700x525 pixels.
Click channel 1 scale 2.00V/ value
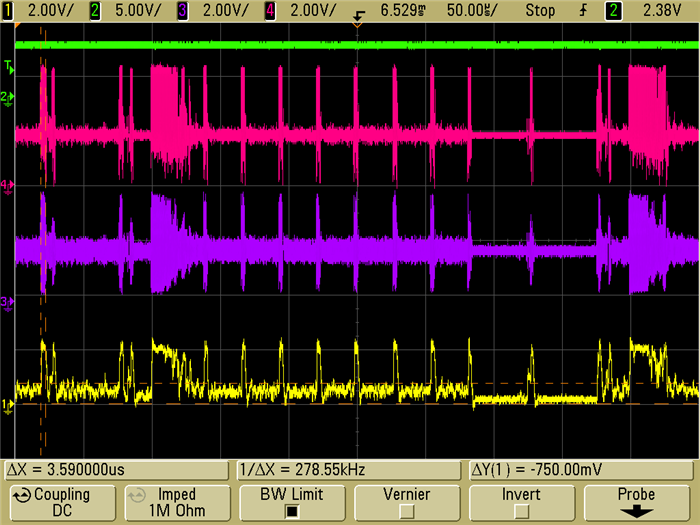click(x=50, y=10)
